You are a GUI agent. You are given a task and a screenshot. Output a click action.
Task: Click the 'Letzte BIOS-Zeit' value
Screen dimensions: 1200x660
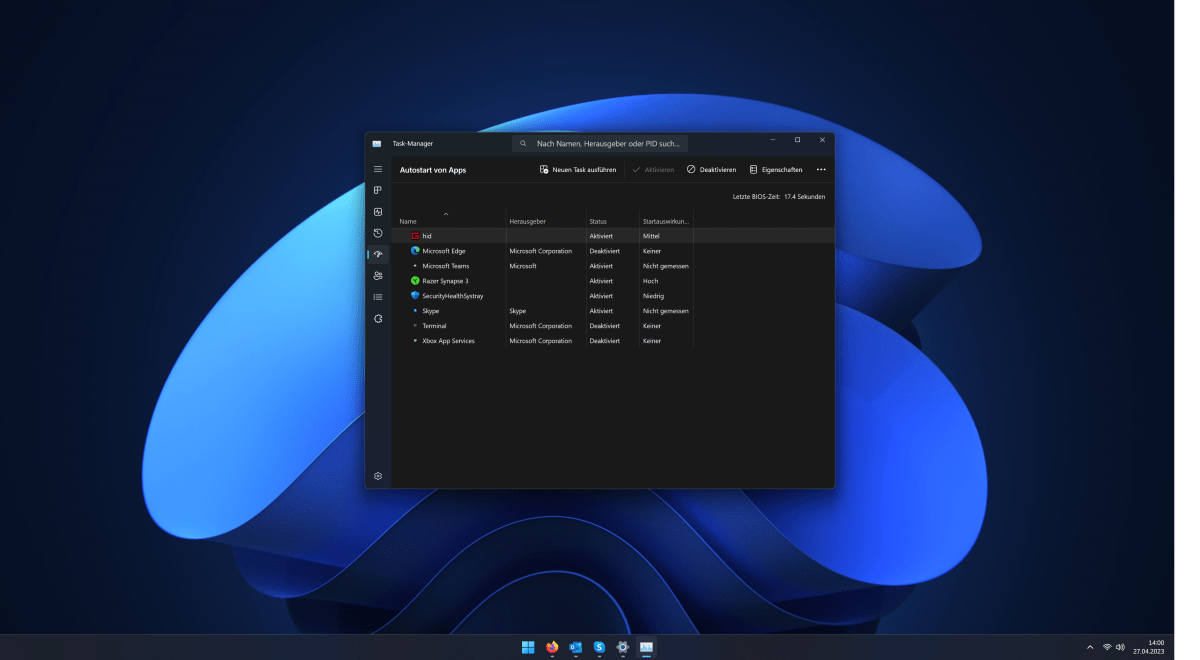point(805,197)
